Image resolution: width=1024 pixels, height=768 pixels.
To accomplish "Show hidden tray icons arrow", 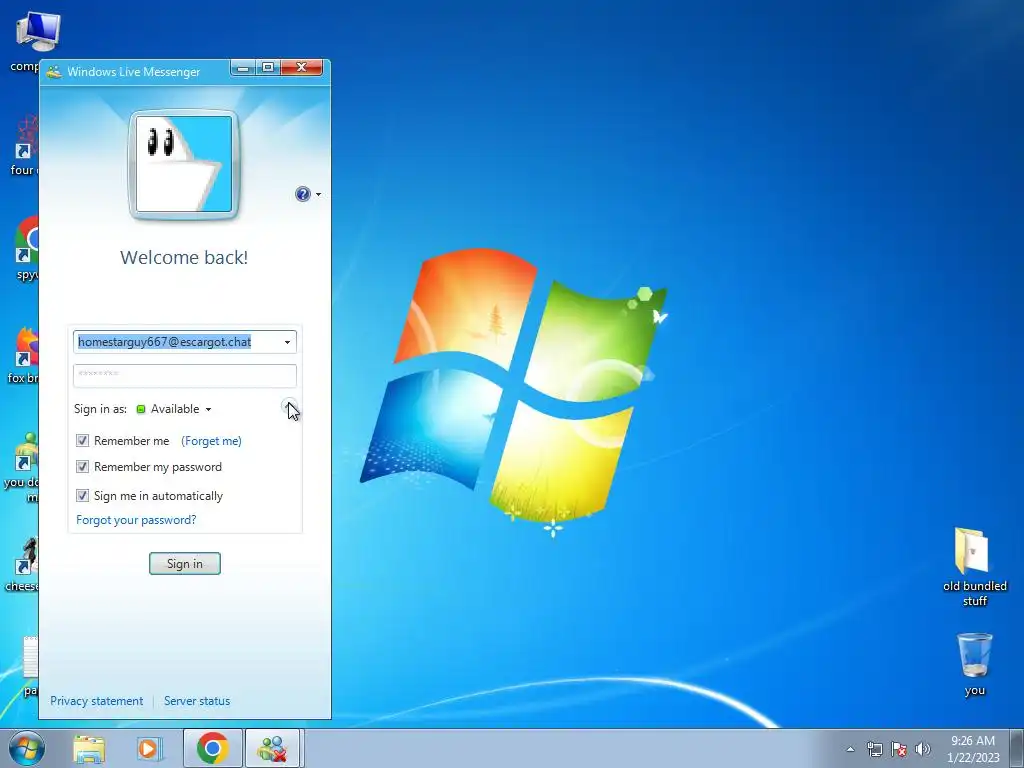I will (x=850, y=749).
